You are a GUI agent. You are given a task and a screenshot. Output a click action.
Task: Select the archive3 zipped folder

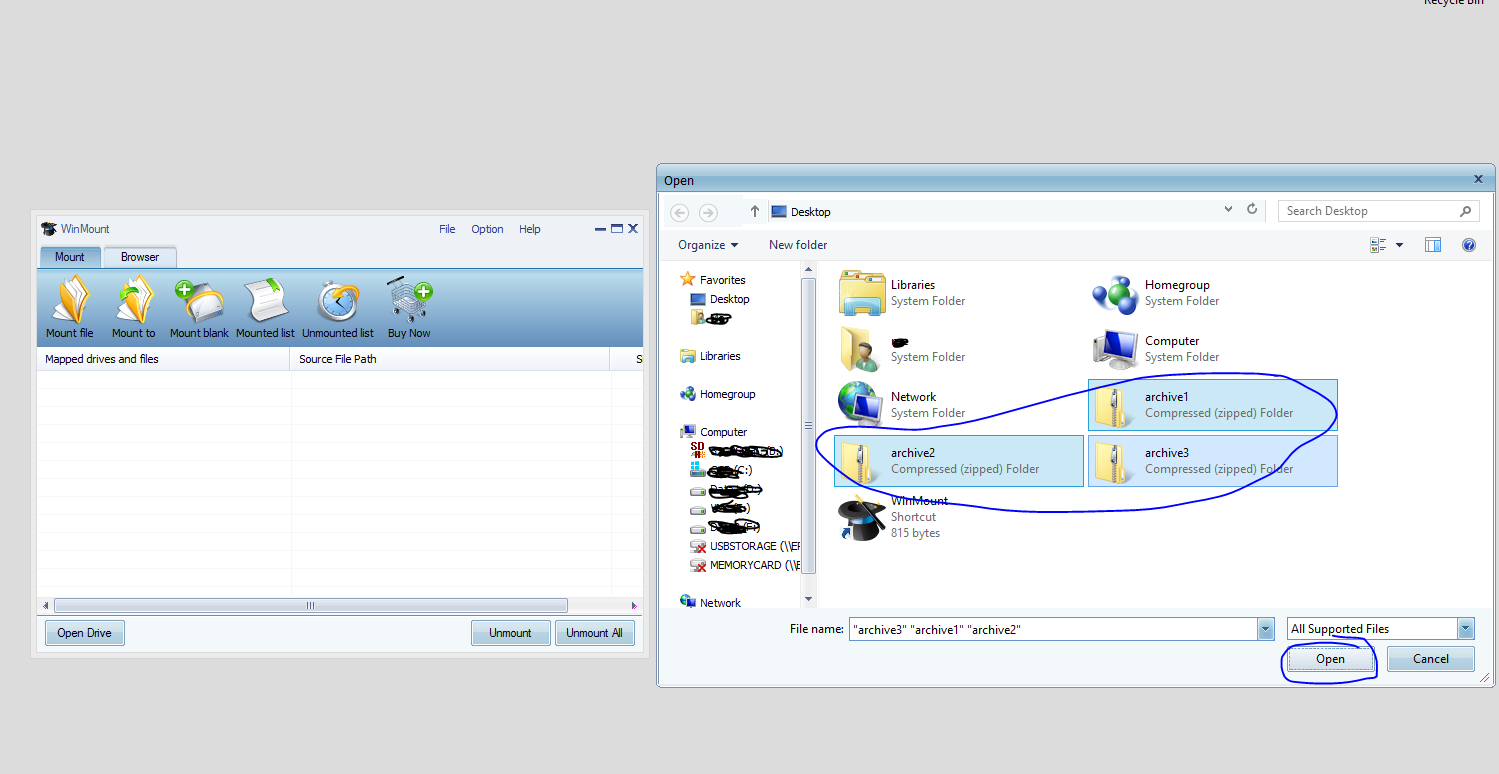1212,461
